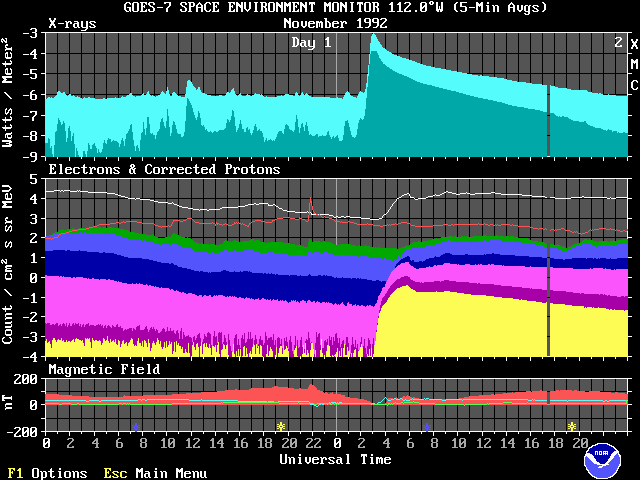The image size is (640, 480).
Task: Click the November 1992 date label
Action: [x=335, y=23]
